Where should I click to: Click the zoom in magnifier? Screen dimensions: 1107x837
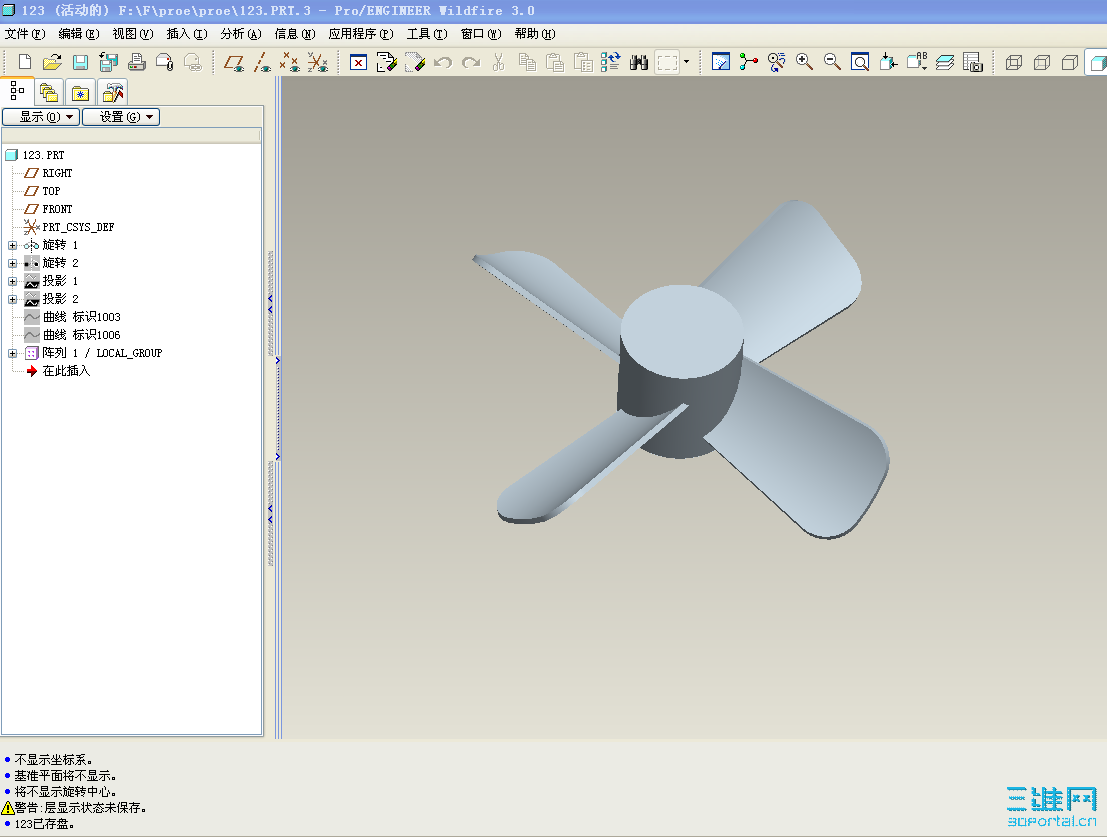point(804,62)
